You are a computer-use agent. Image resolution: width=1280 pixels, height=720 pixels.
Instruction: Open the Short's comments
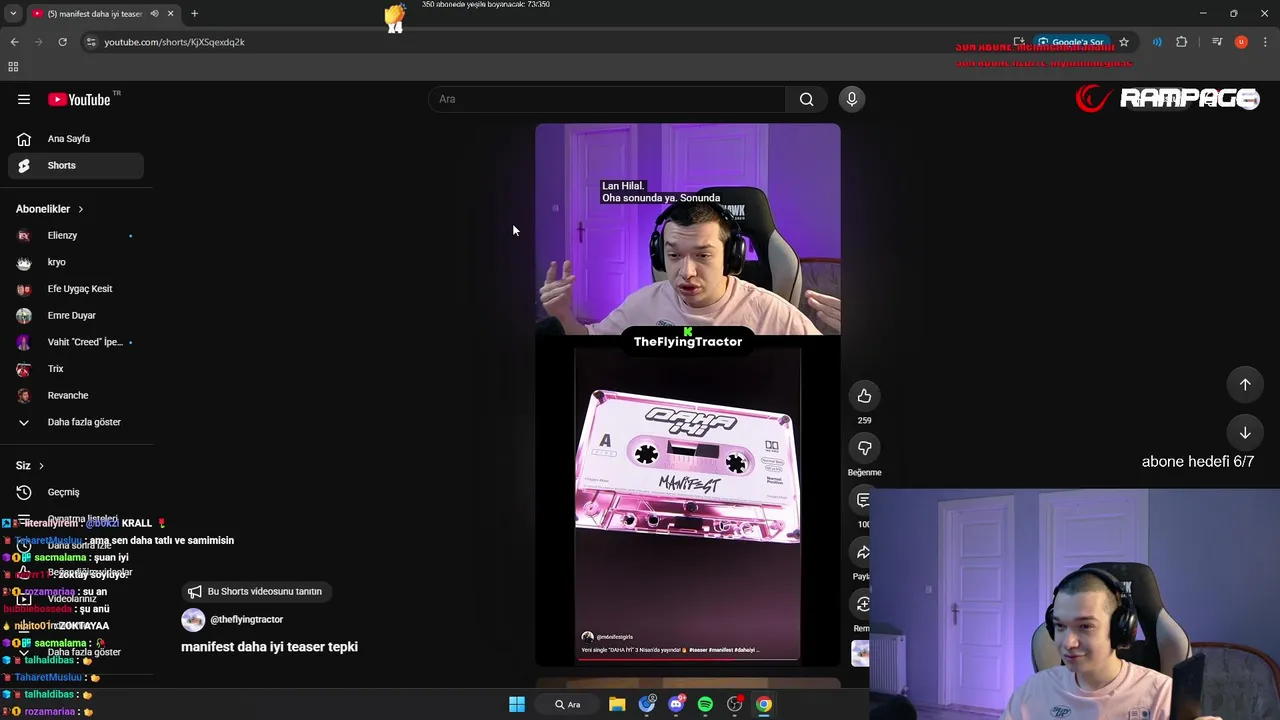864,500
